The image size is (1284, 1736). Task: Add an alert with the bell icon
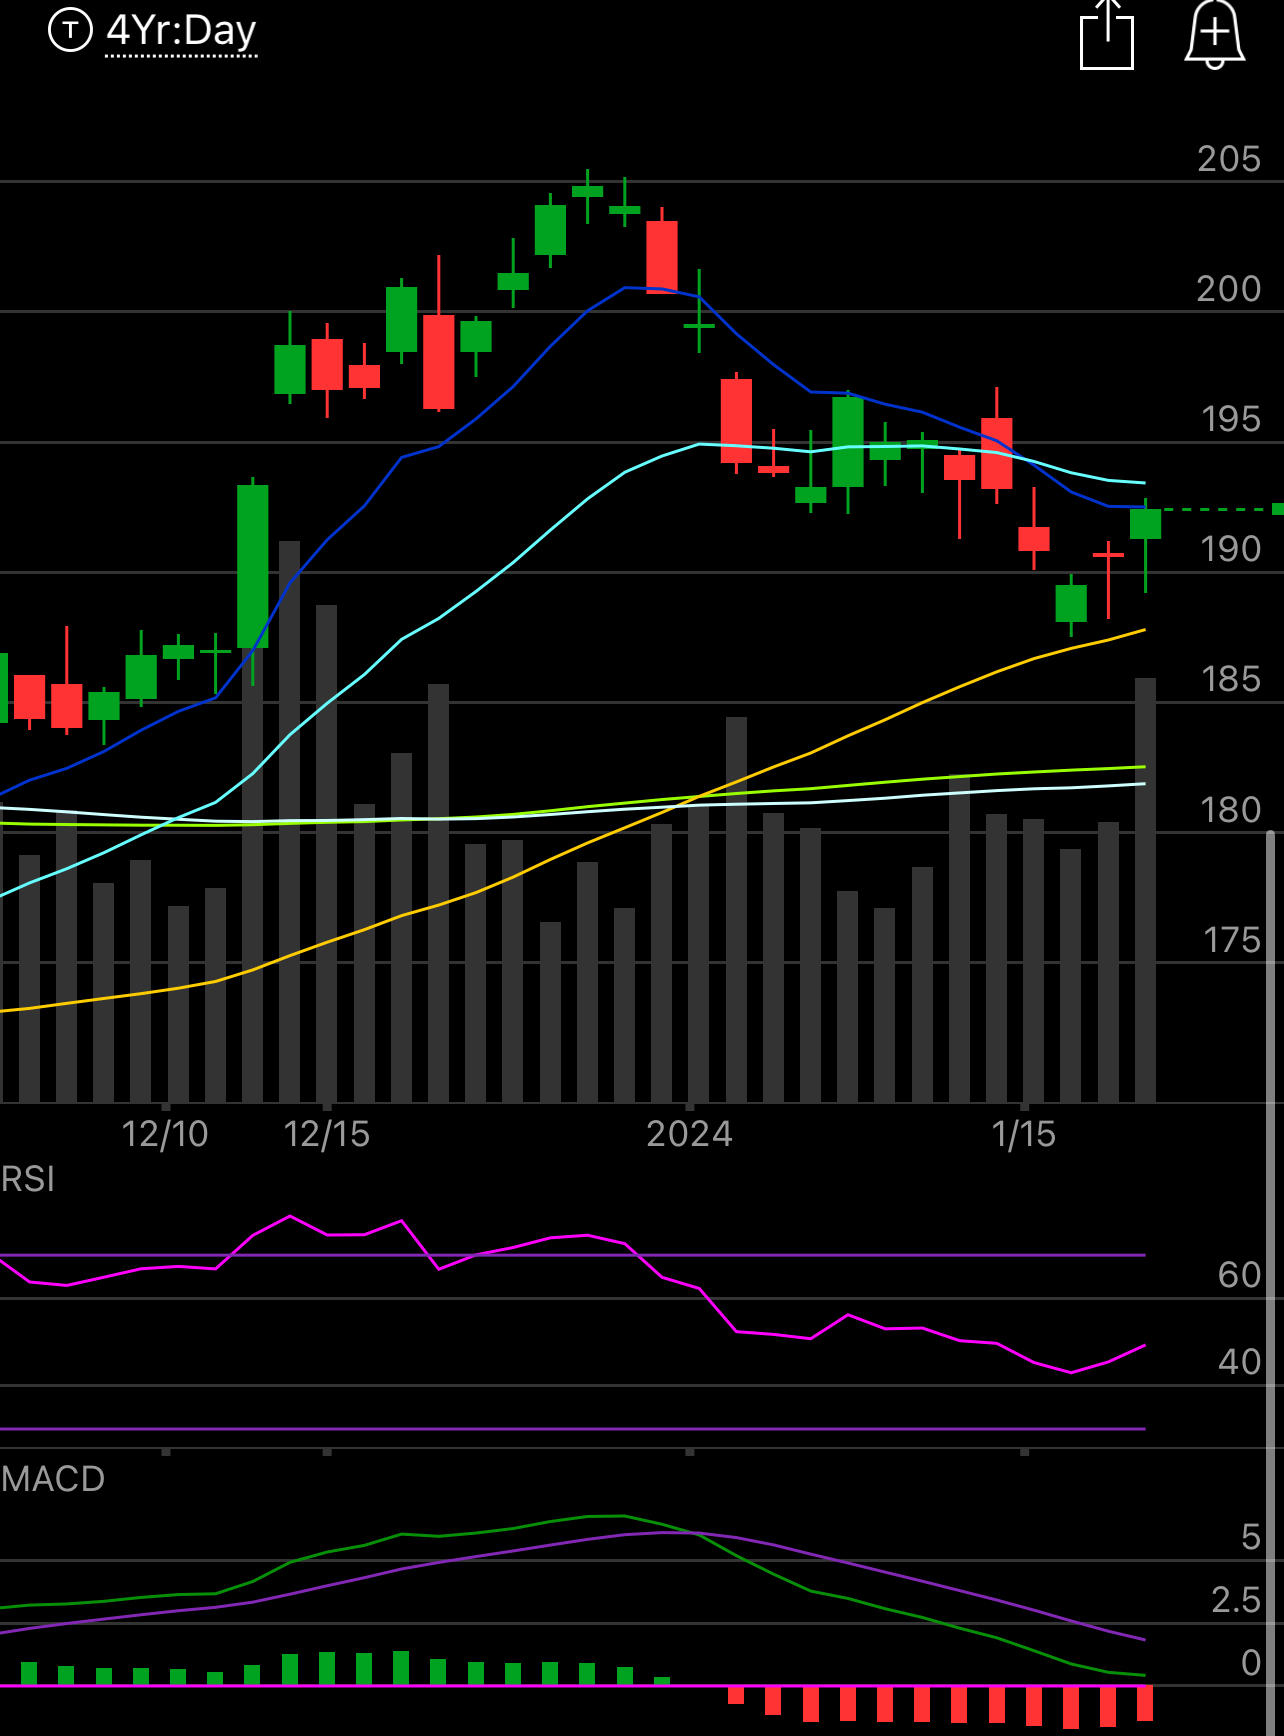pyautogui.click(x=1214, y=35)
